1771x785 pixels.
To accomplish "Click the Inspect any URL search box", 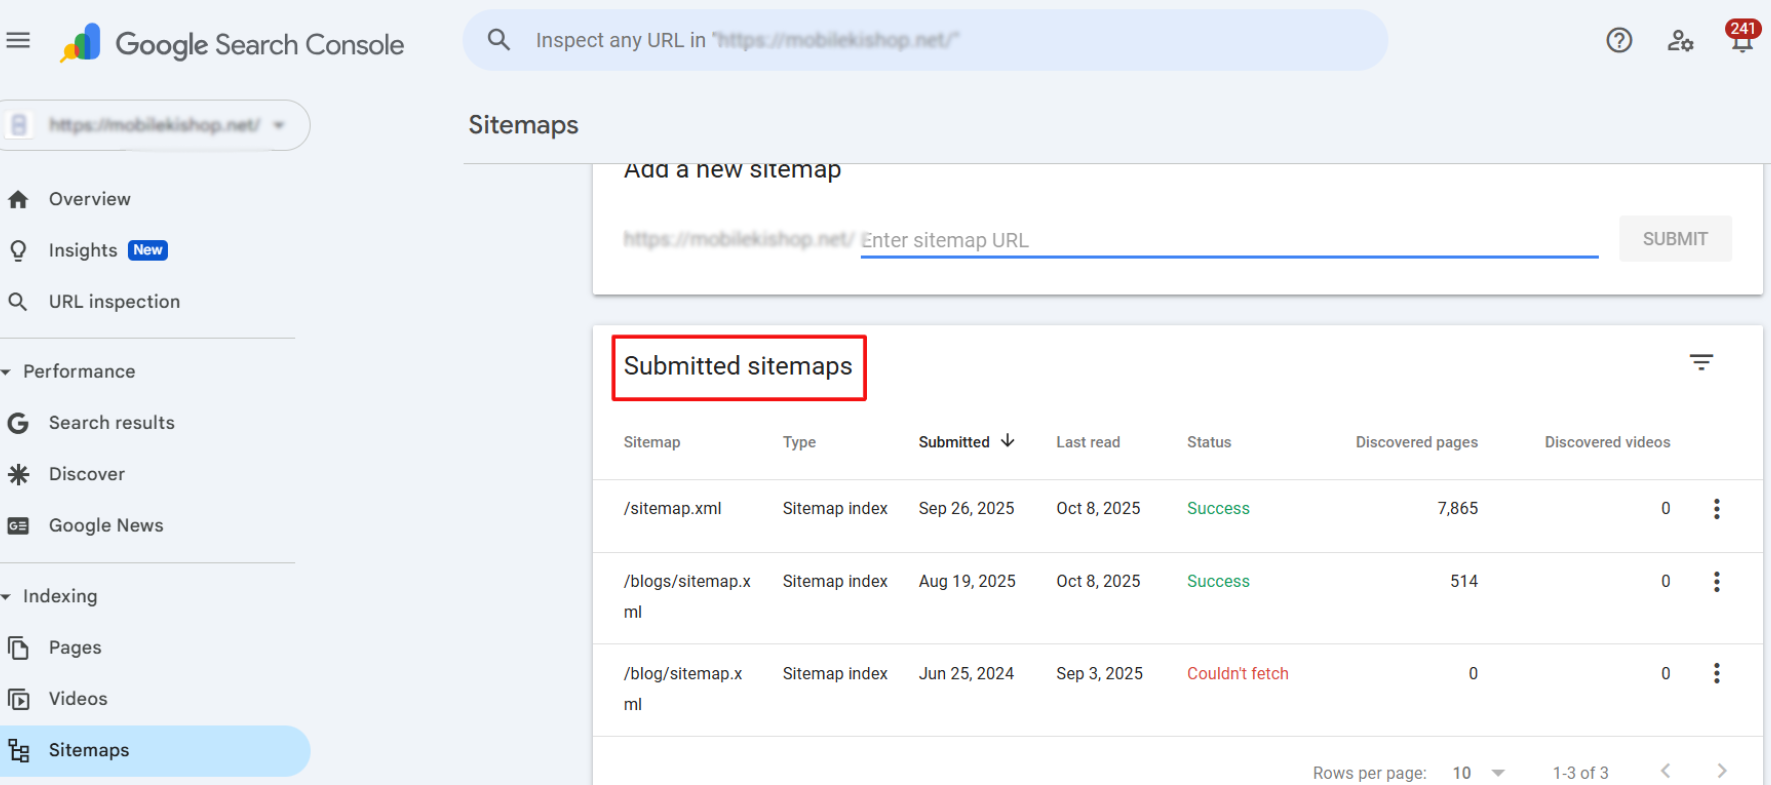I will 925,40.
